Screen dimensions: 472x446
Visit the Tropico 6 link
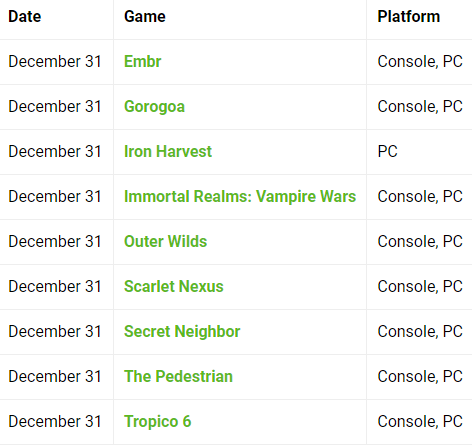click(157, 422)
